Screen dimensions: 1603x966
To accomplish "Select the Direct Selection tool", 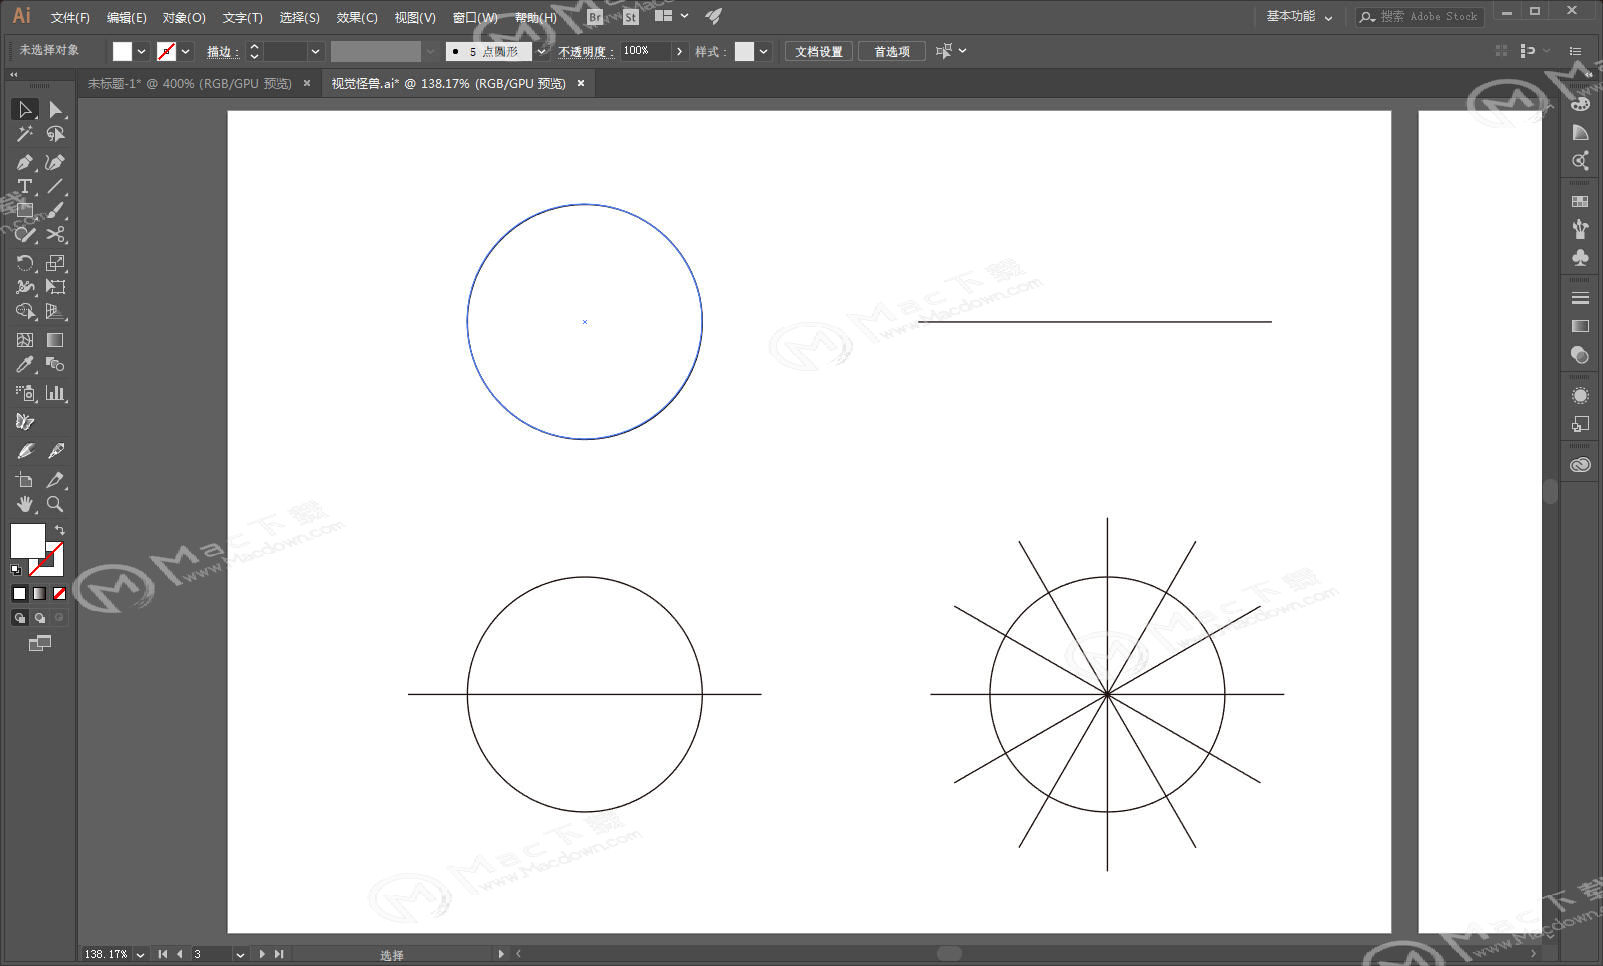I will click(x=55, y=109).
